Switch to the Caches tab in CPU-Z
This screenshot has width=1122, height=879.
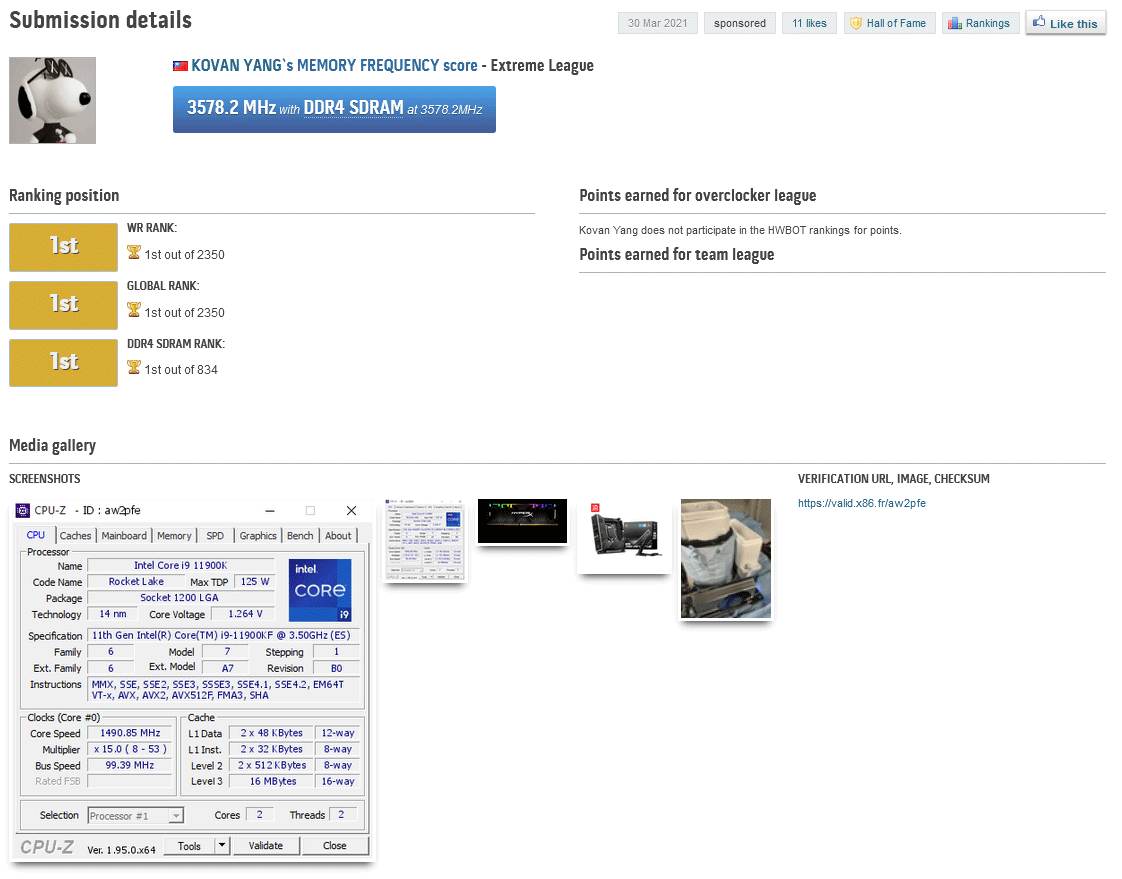click(75, 535)
